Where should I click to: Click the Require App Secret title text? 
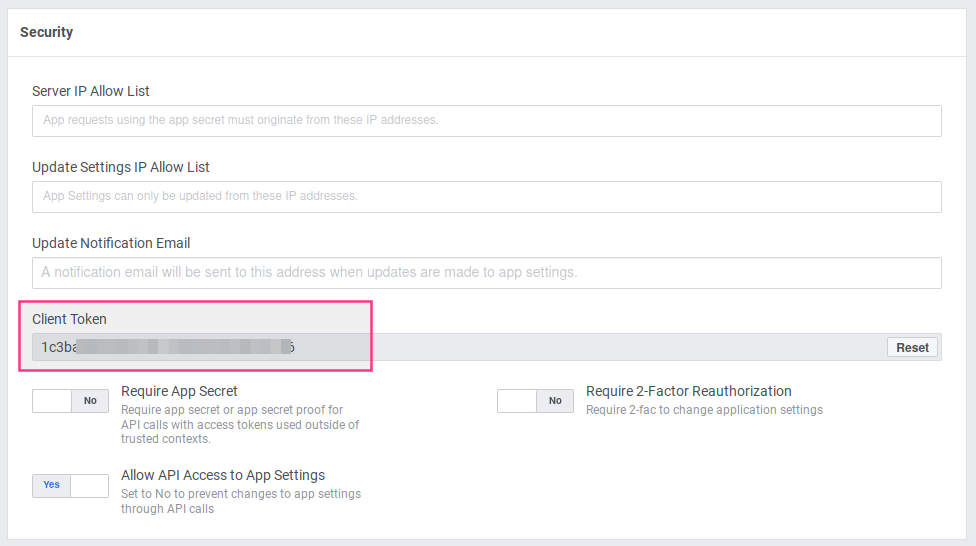pos(179,391)
